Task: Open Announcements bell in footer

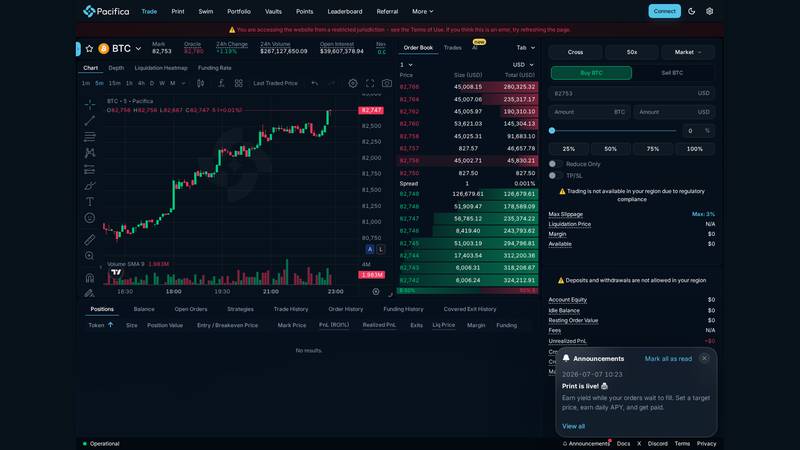Action: (x=586, y=444)
